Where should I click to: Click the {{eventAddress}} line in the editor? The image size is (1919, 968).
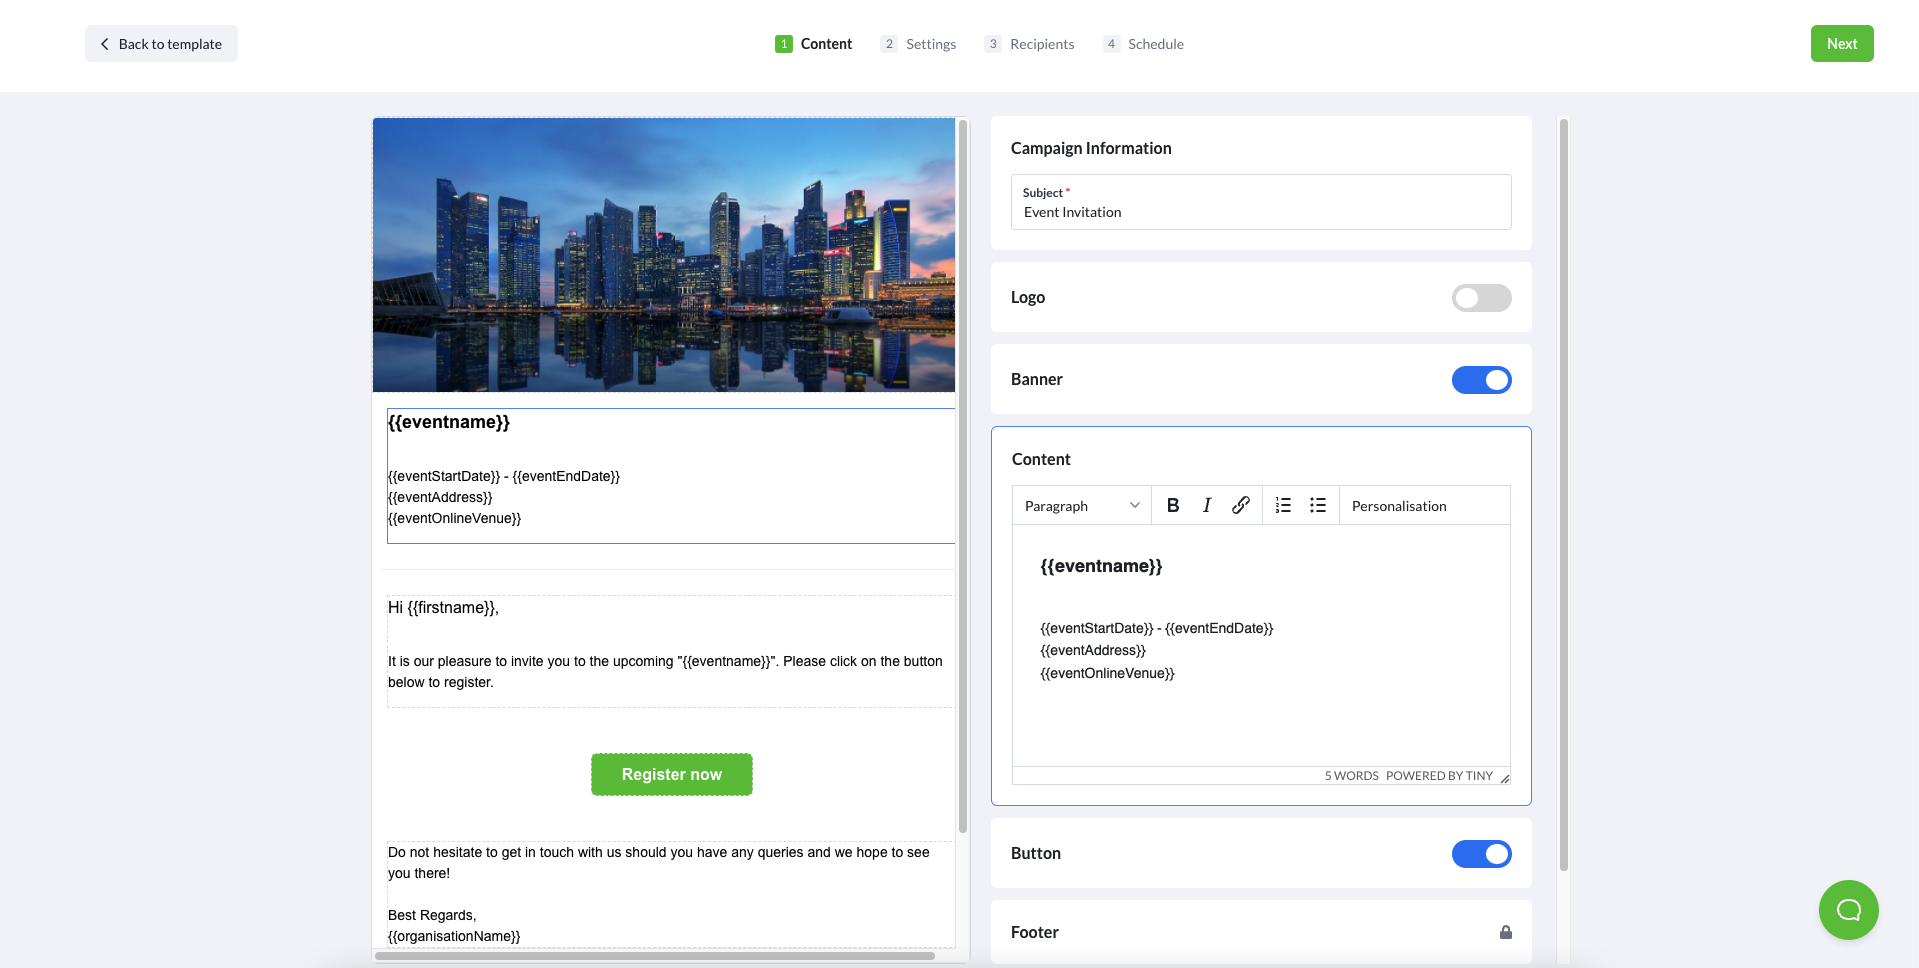(1093, 650)
